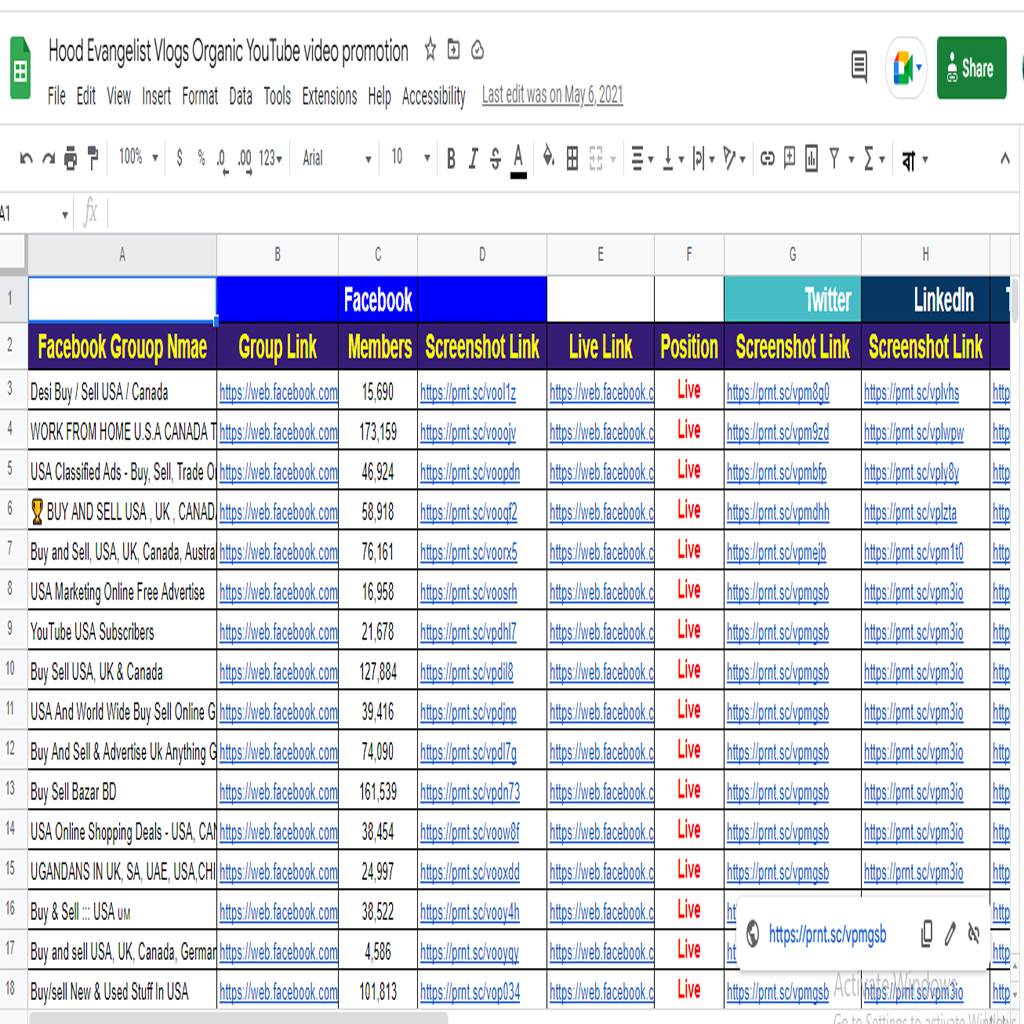Star the document
Image resolution: width=1024 pixels, height=1024 pixels.
(430, 50)
